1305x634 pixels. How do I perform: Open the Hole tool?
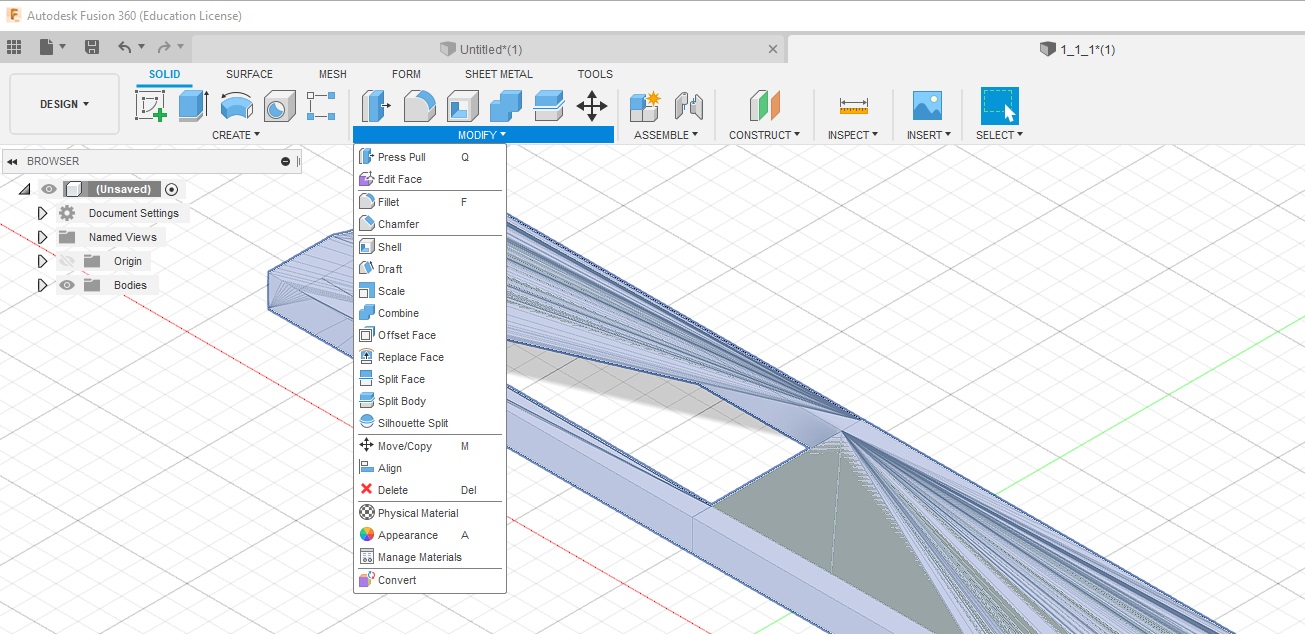[279, 105]
